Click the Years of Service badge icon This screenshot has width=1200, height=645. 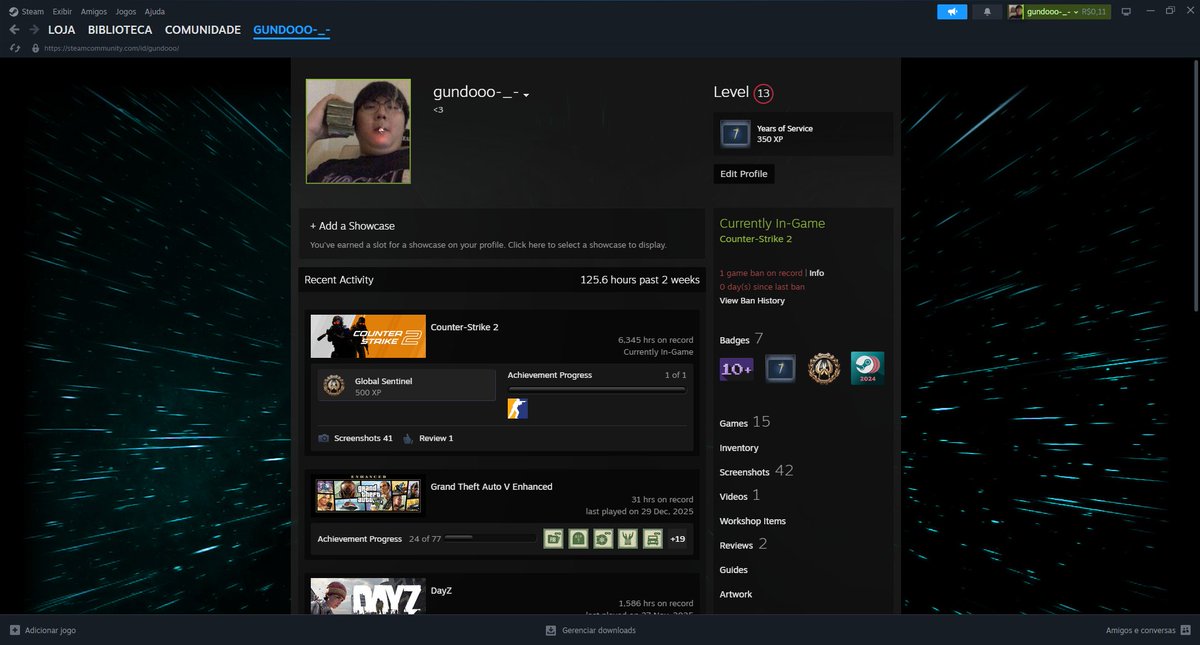click(x=735, y=134)
